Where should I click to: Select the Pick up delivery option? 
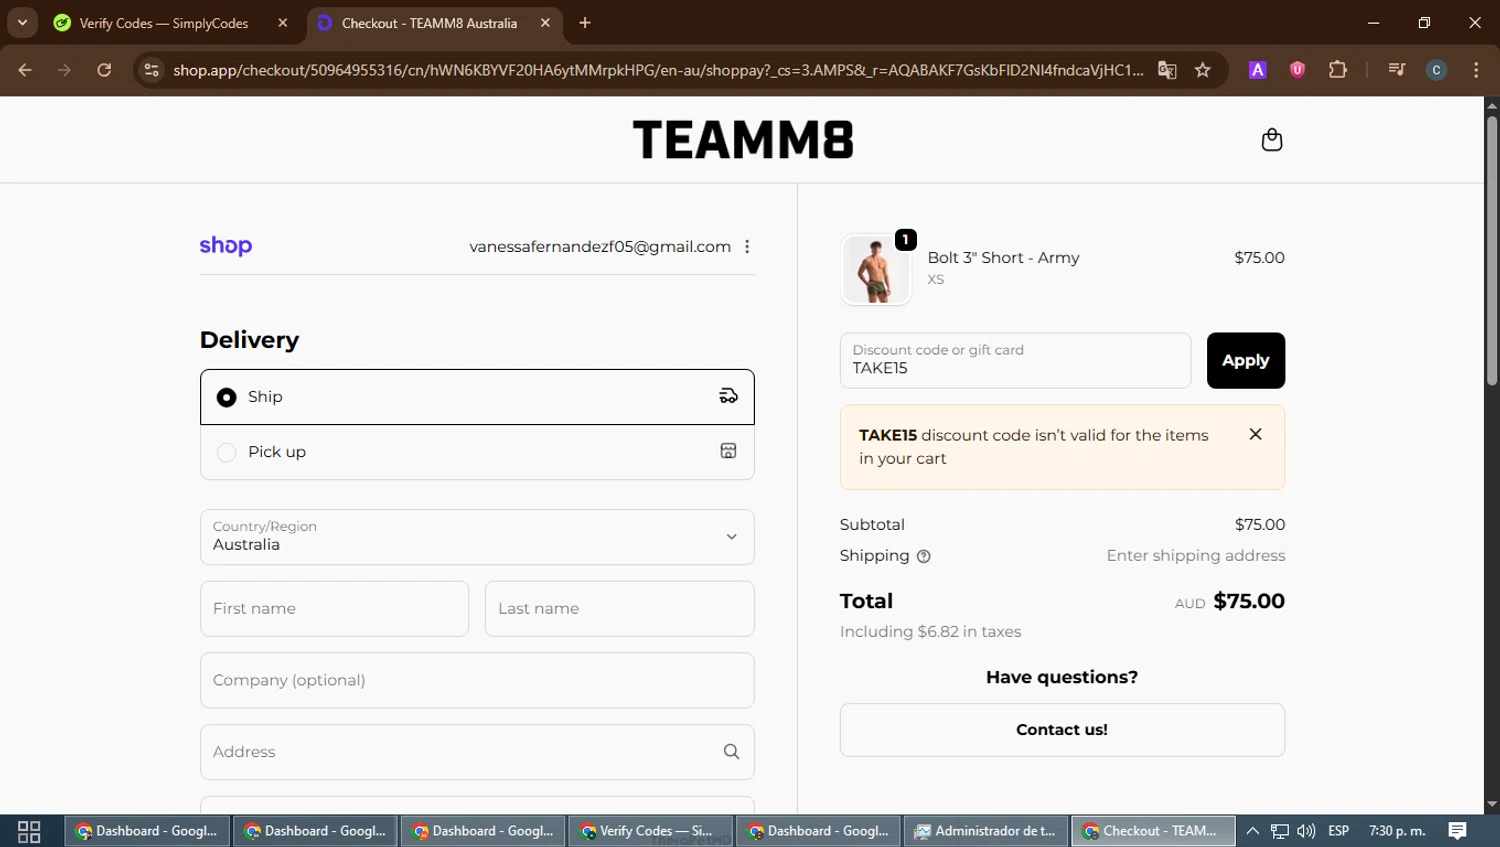[477, 452]
